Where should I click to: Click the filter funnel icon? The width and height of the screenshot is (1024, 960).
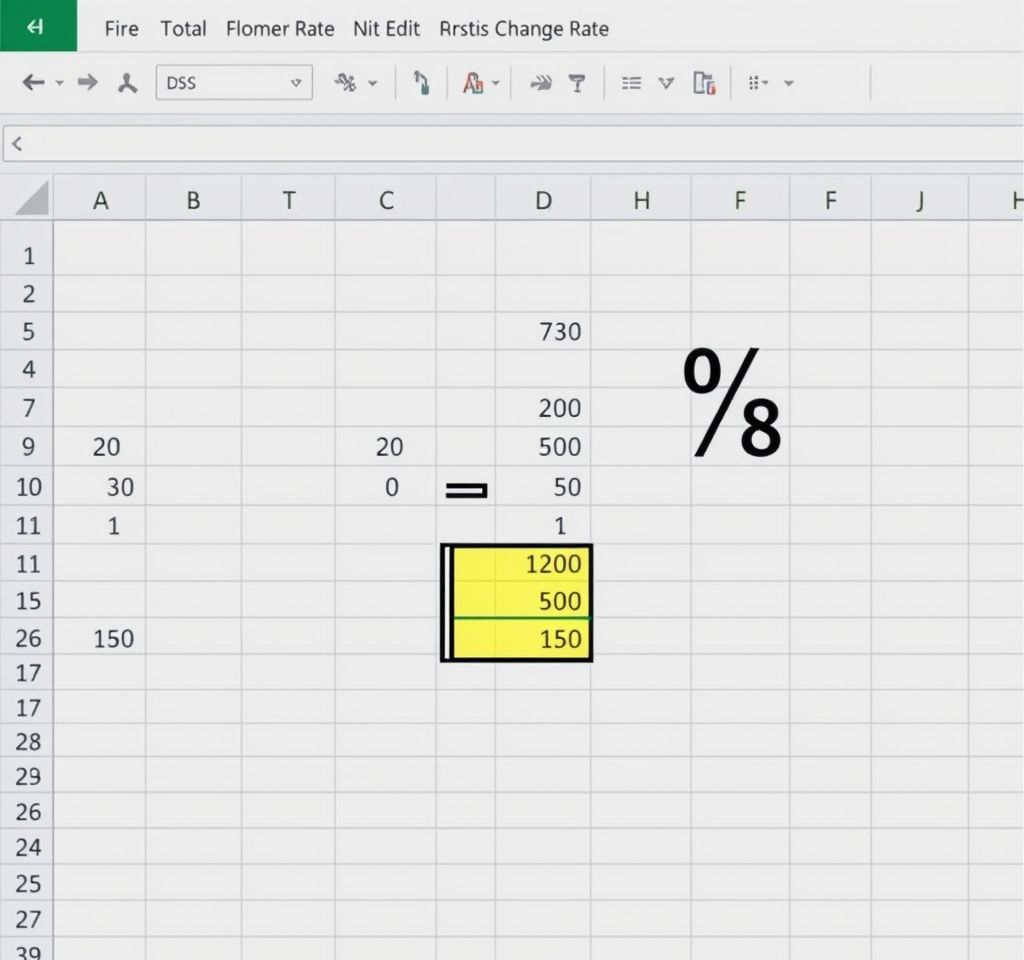(577, 83)
